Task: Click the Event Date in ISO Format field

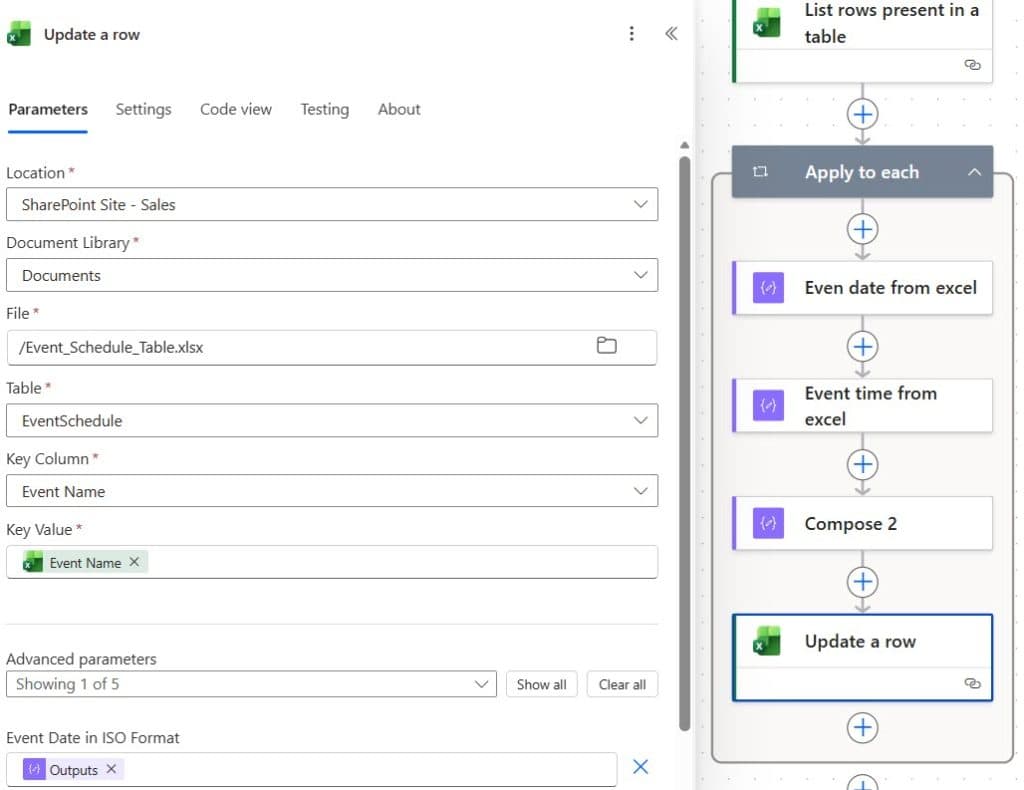Action: point(312,770)
